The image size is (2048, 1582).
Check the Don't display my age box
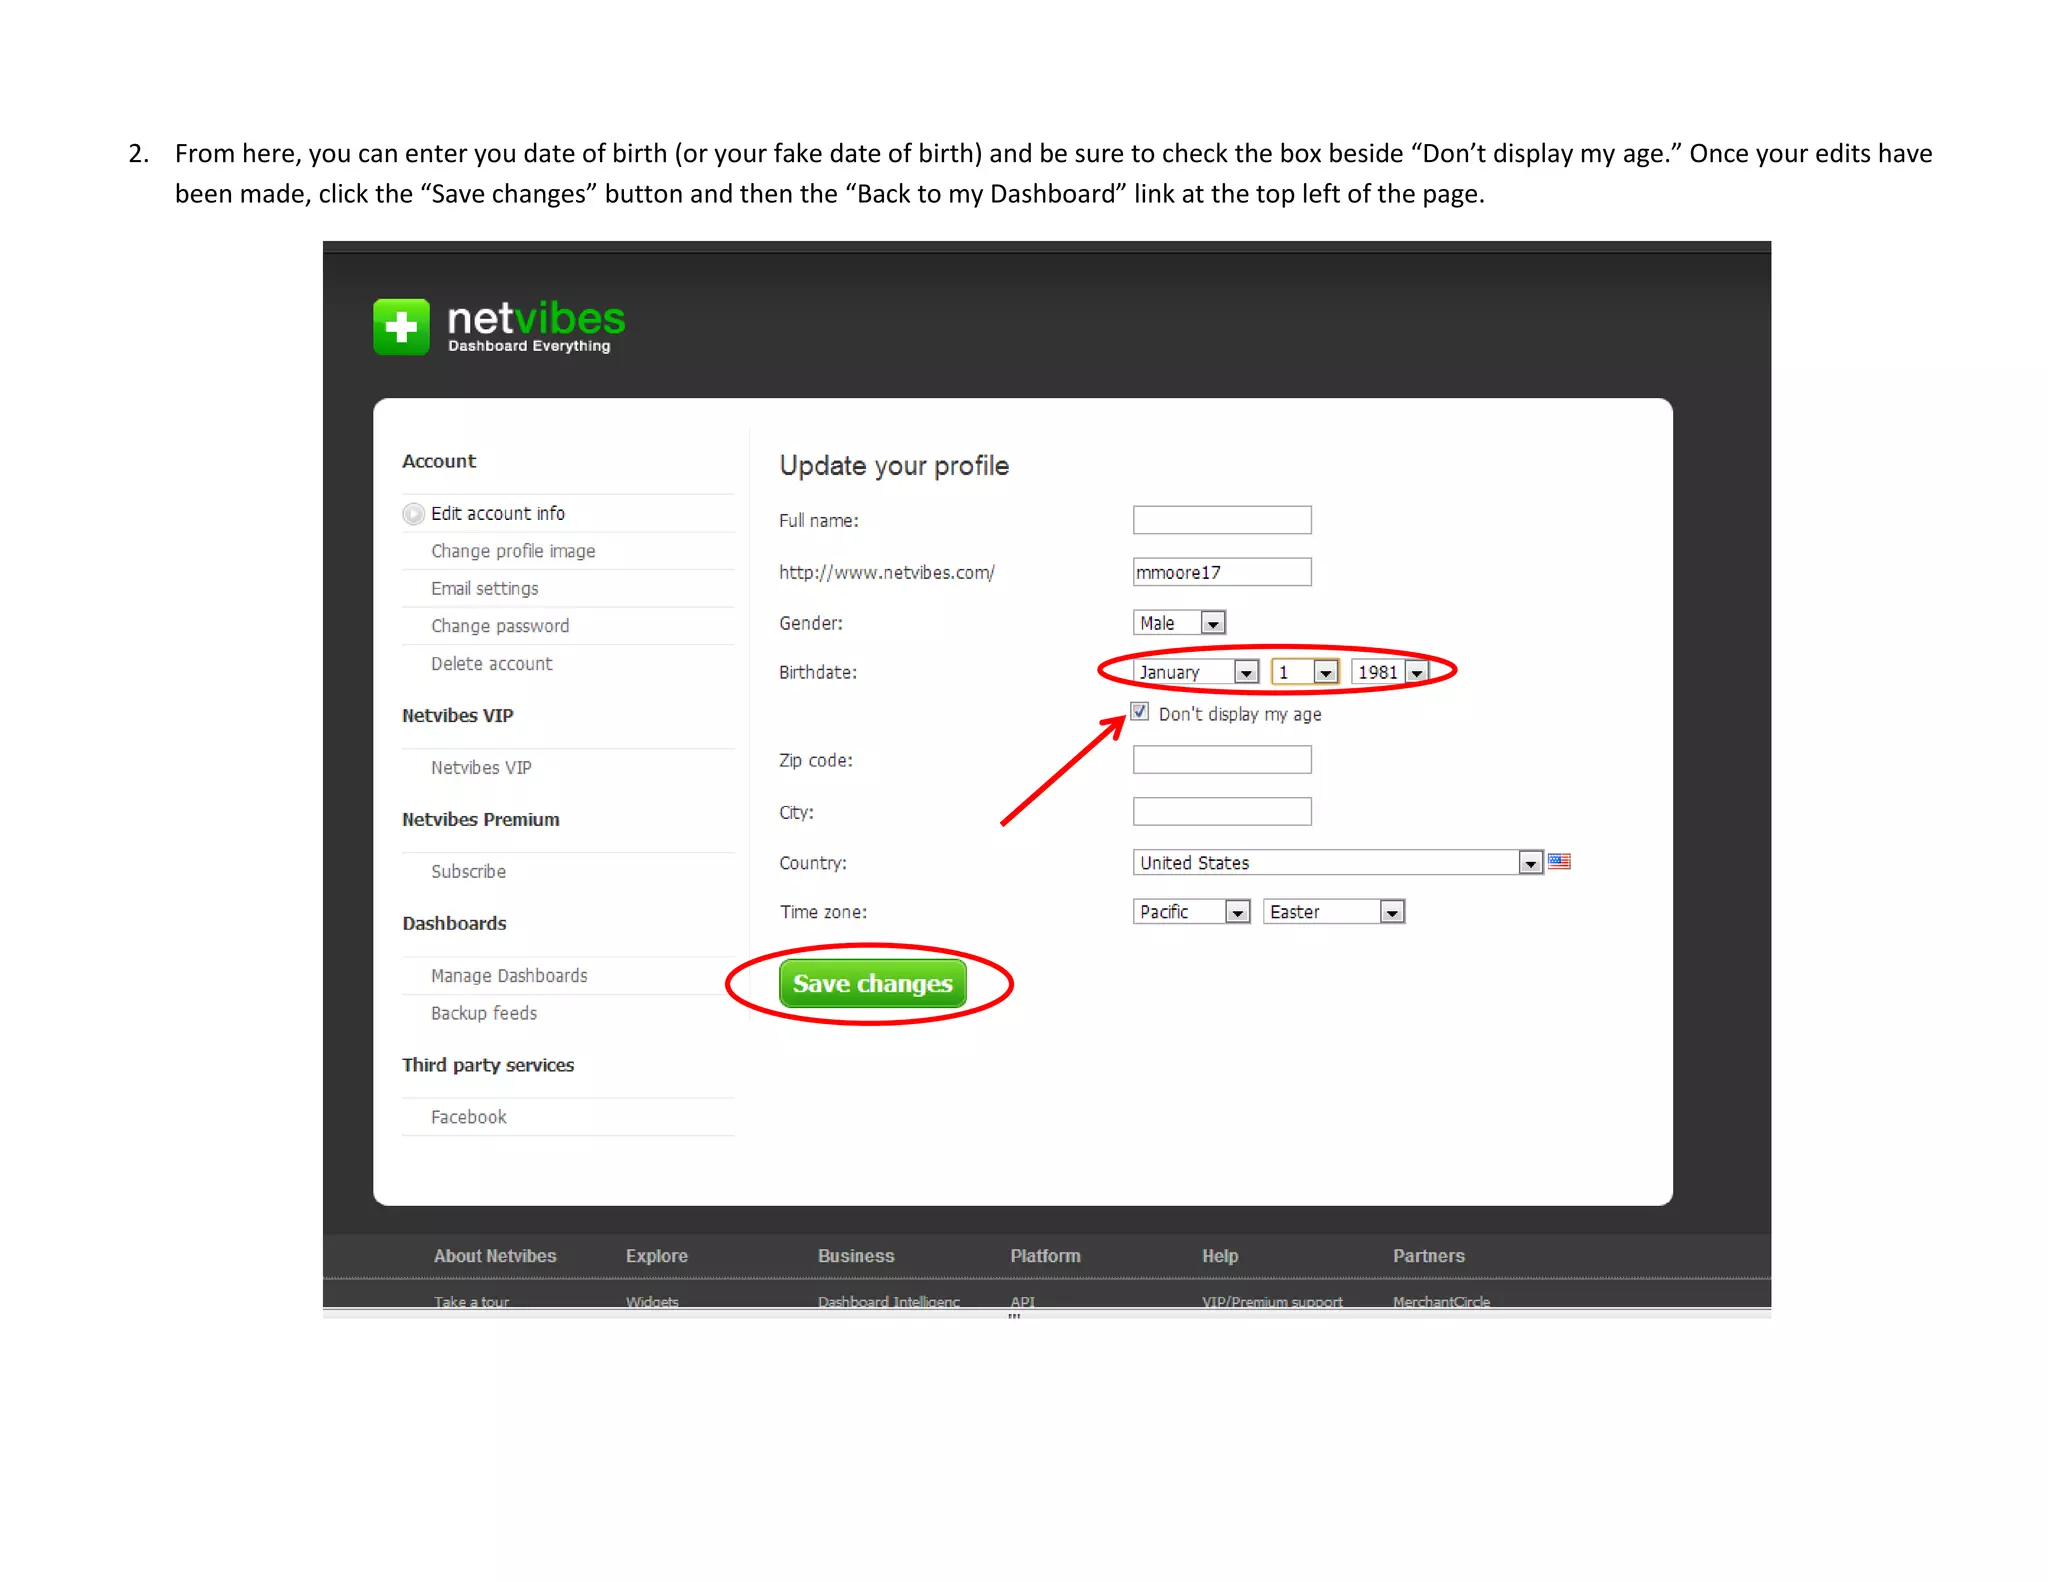(x=1139, y=711)
